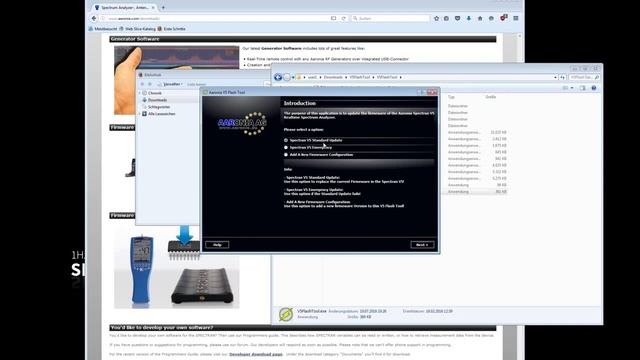Sort Explorer files by Größe column
640x360 pixels.
click(x=491, y=97)
